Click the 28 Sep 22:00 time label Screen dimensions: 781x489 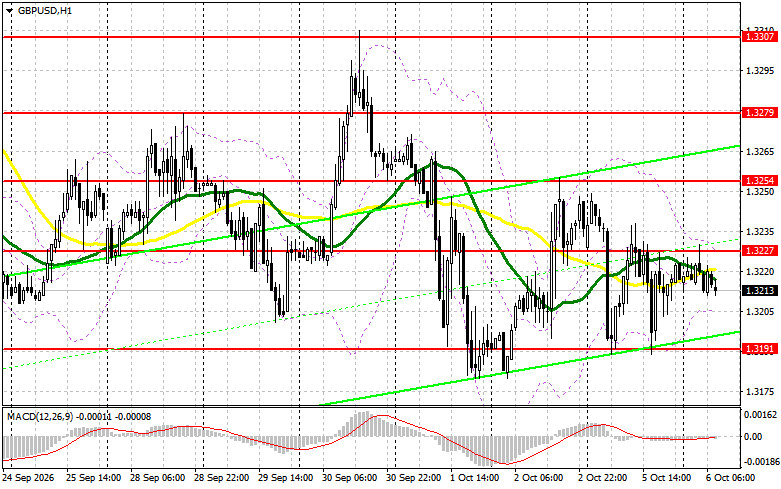click(222, 478)
